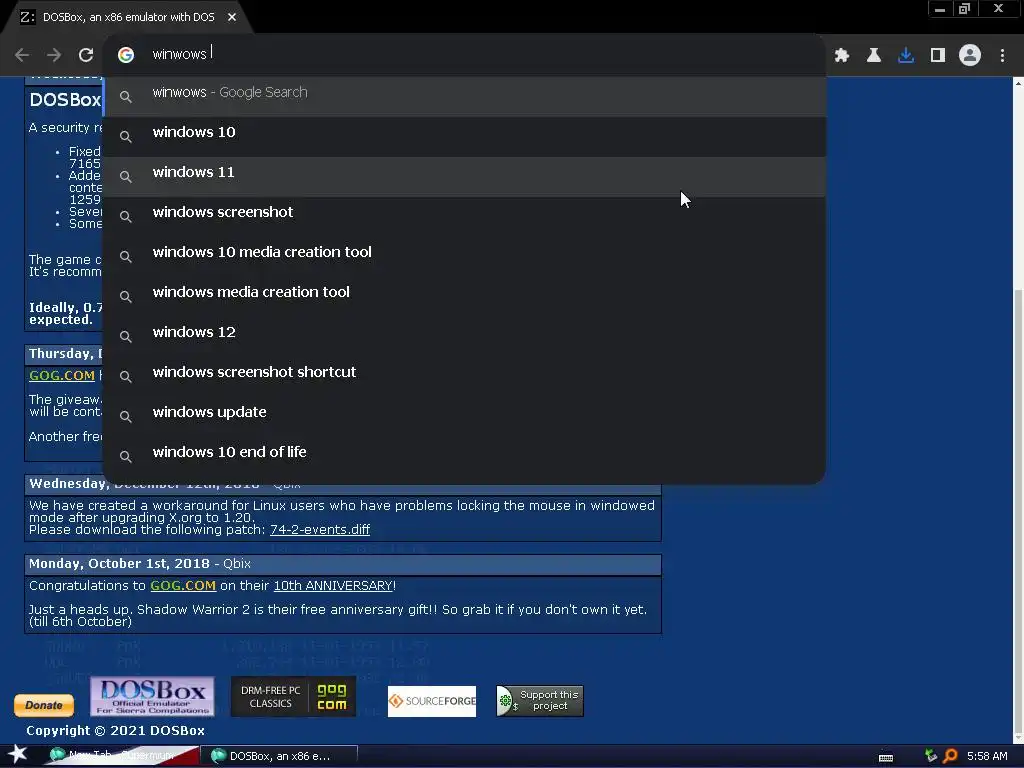This screenshot has width=1024, height=768.
Task: Pick 'windows 10 end of life' suggestion
Action: pyautogui.click(x=465, y=456)
